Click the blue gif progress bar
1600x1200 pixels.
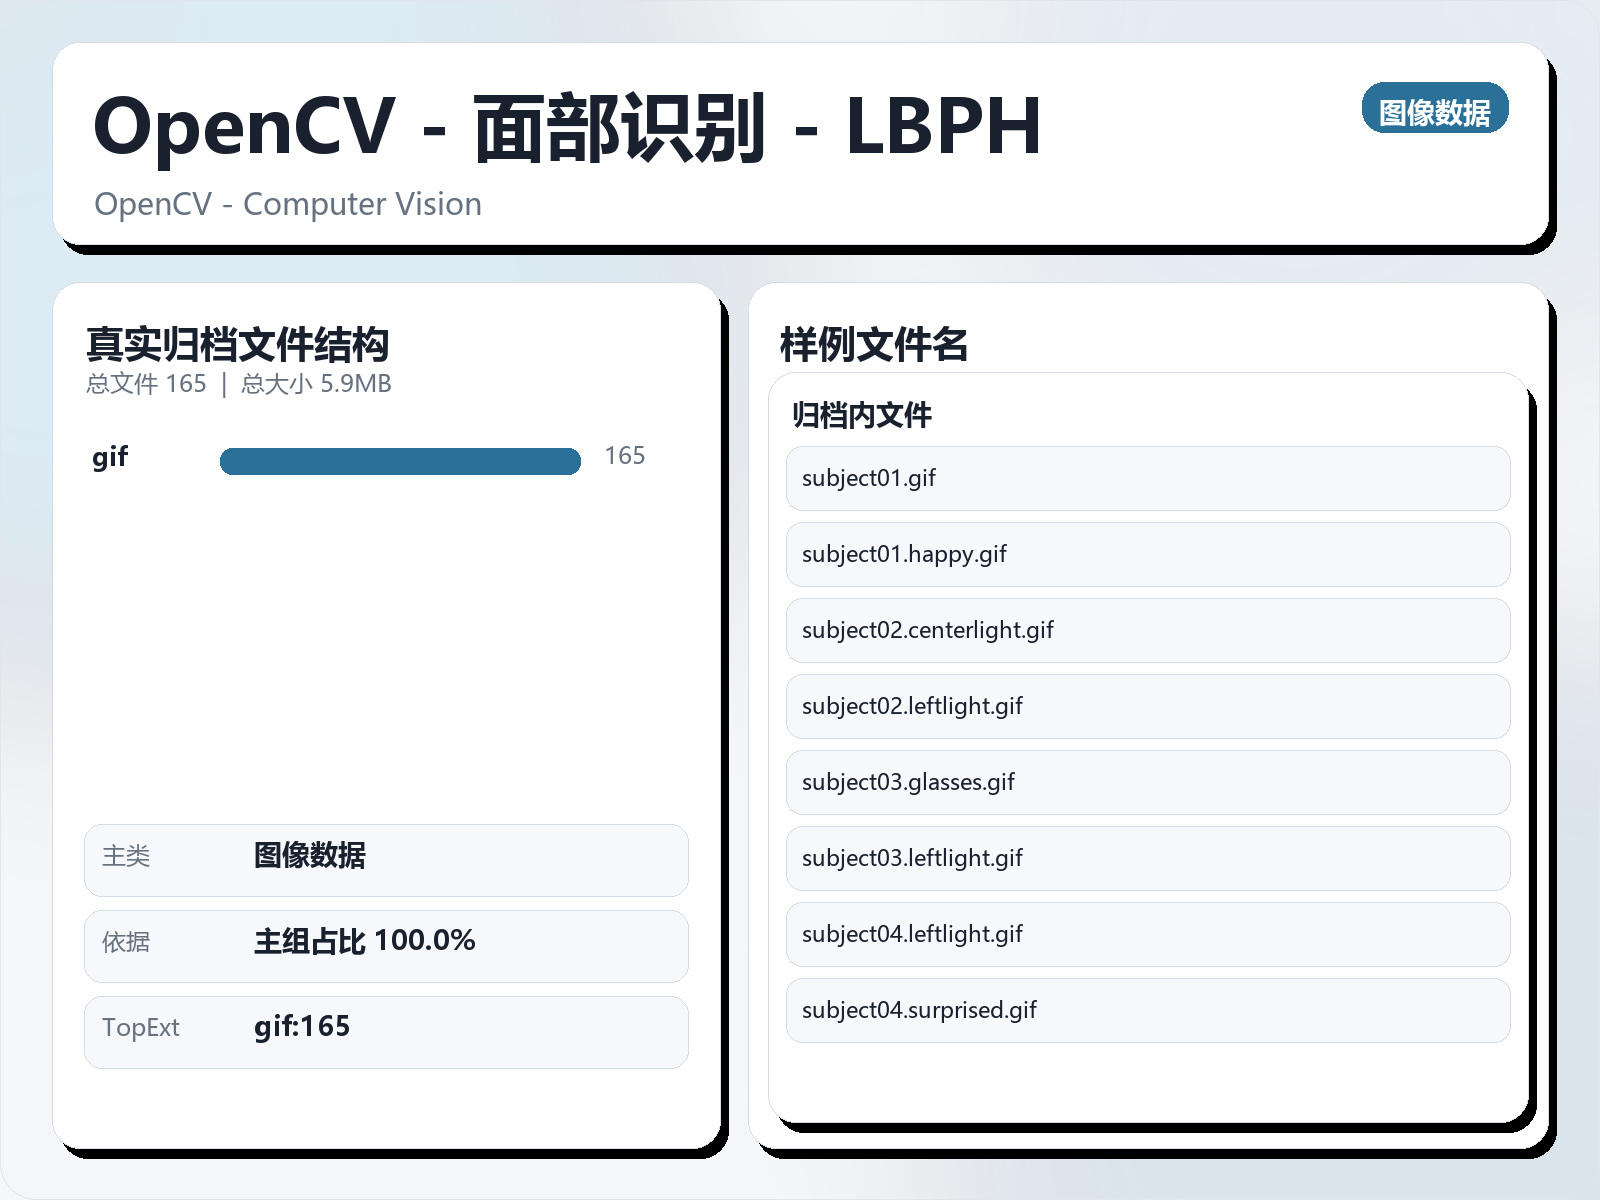400,460
